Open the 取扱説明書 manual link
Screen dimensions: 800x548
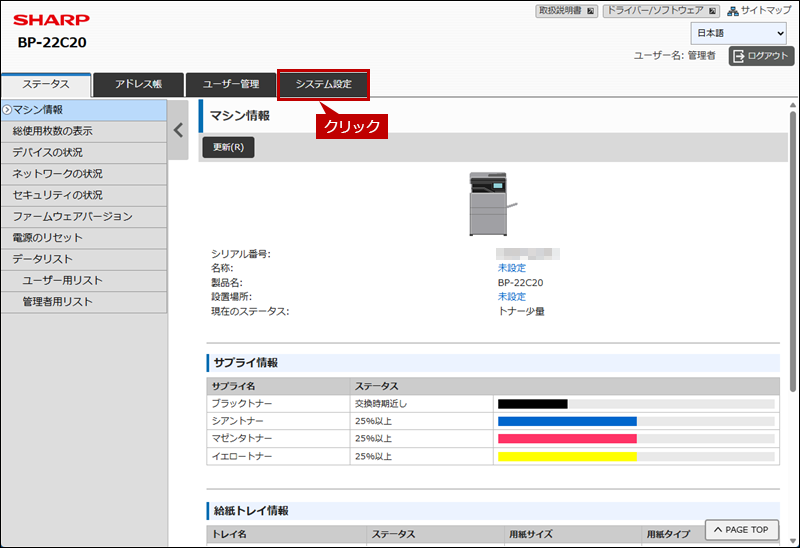point(567,11)
